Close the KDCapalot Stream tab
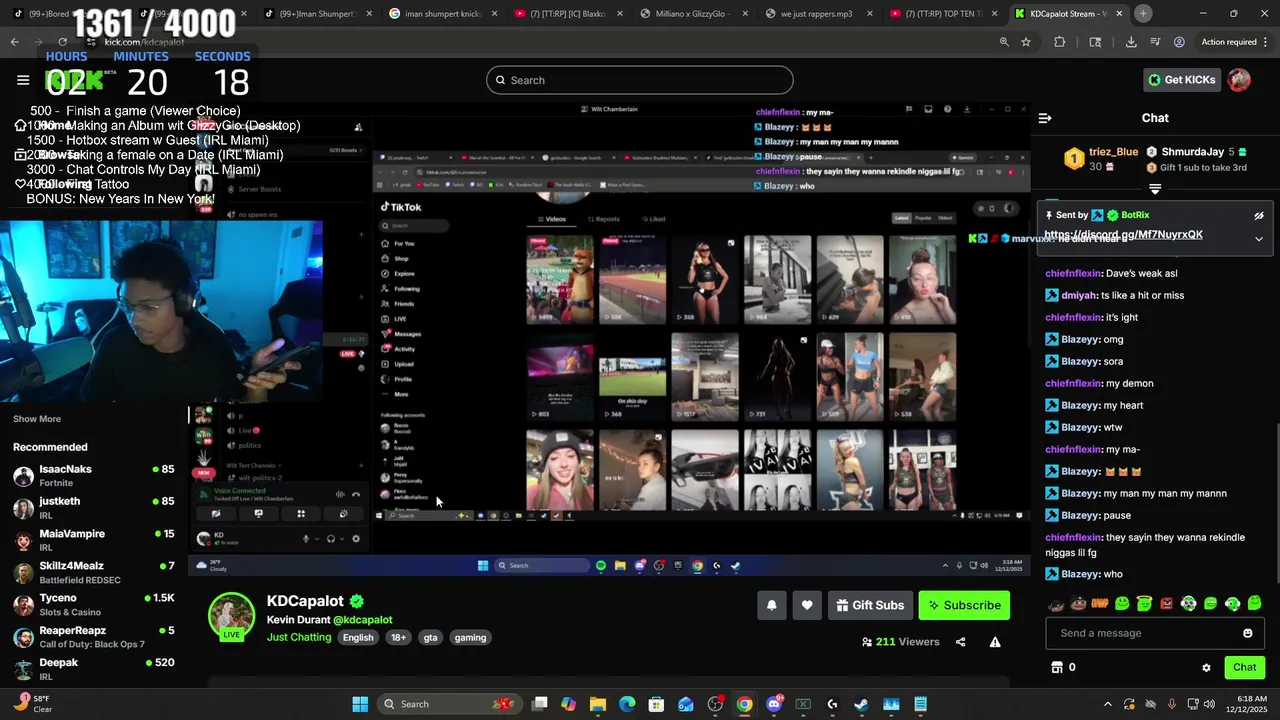The height and width of the screenshot is (720, 1280). 1118,14
